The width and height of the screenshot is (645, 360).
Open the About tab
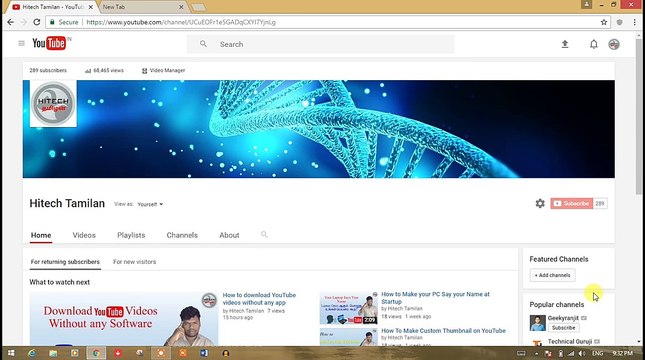click(x=229, y=235)
